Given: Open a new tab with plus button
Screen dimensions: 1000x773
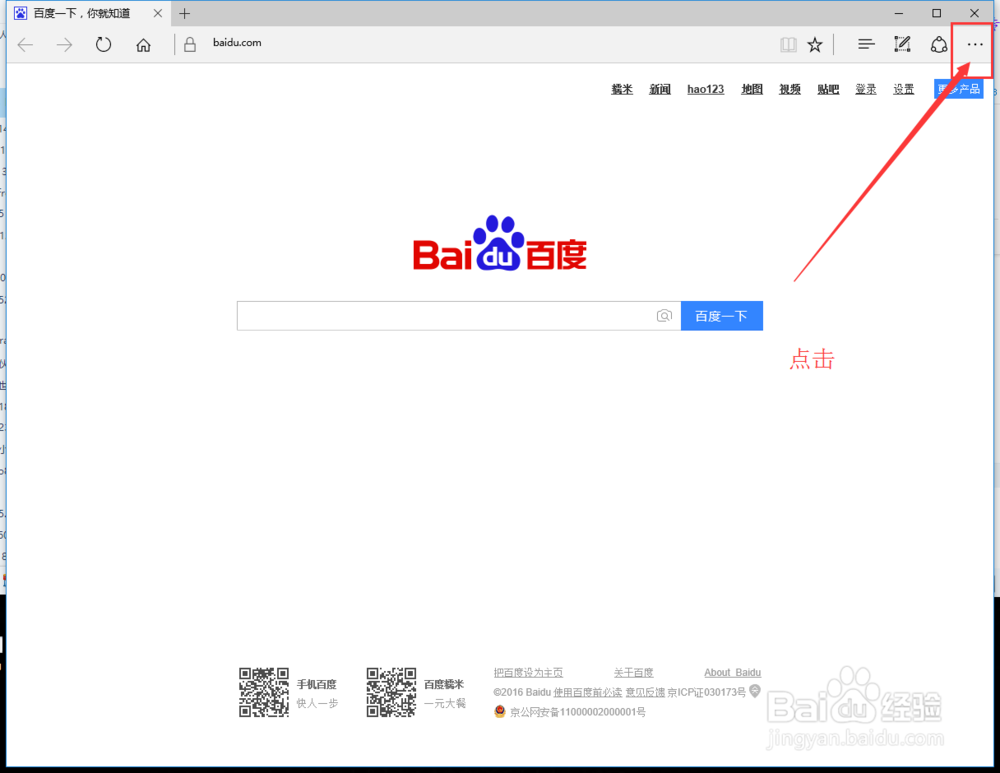Looking at the screenshot, I should (x=184, y=13).
